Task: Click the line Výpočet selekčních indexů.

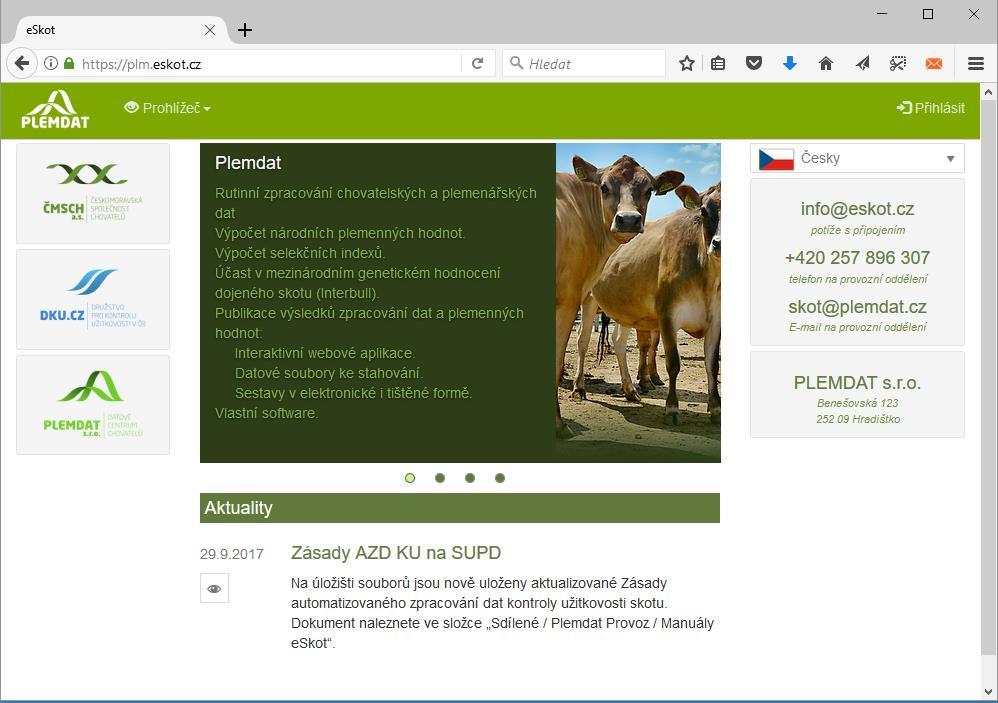Action: (x=300, y=253)
